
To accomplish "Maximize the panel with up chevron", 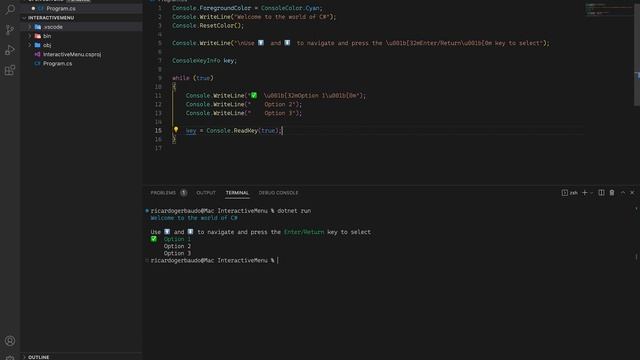I will coord(623,193).
